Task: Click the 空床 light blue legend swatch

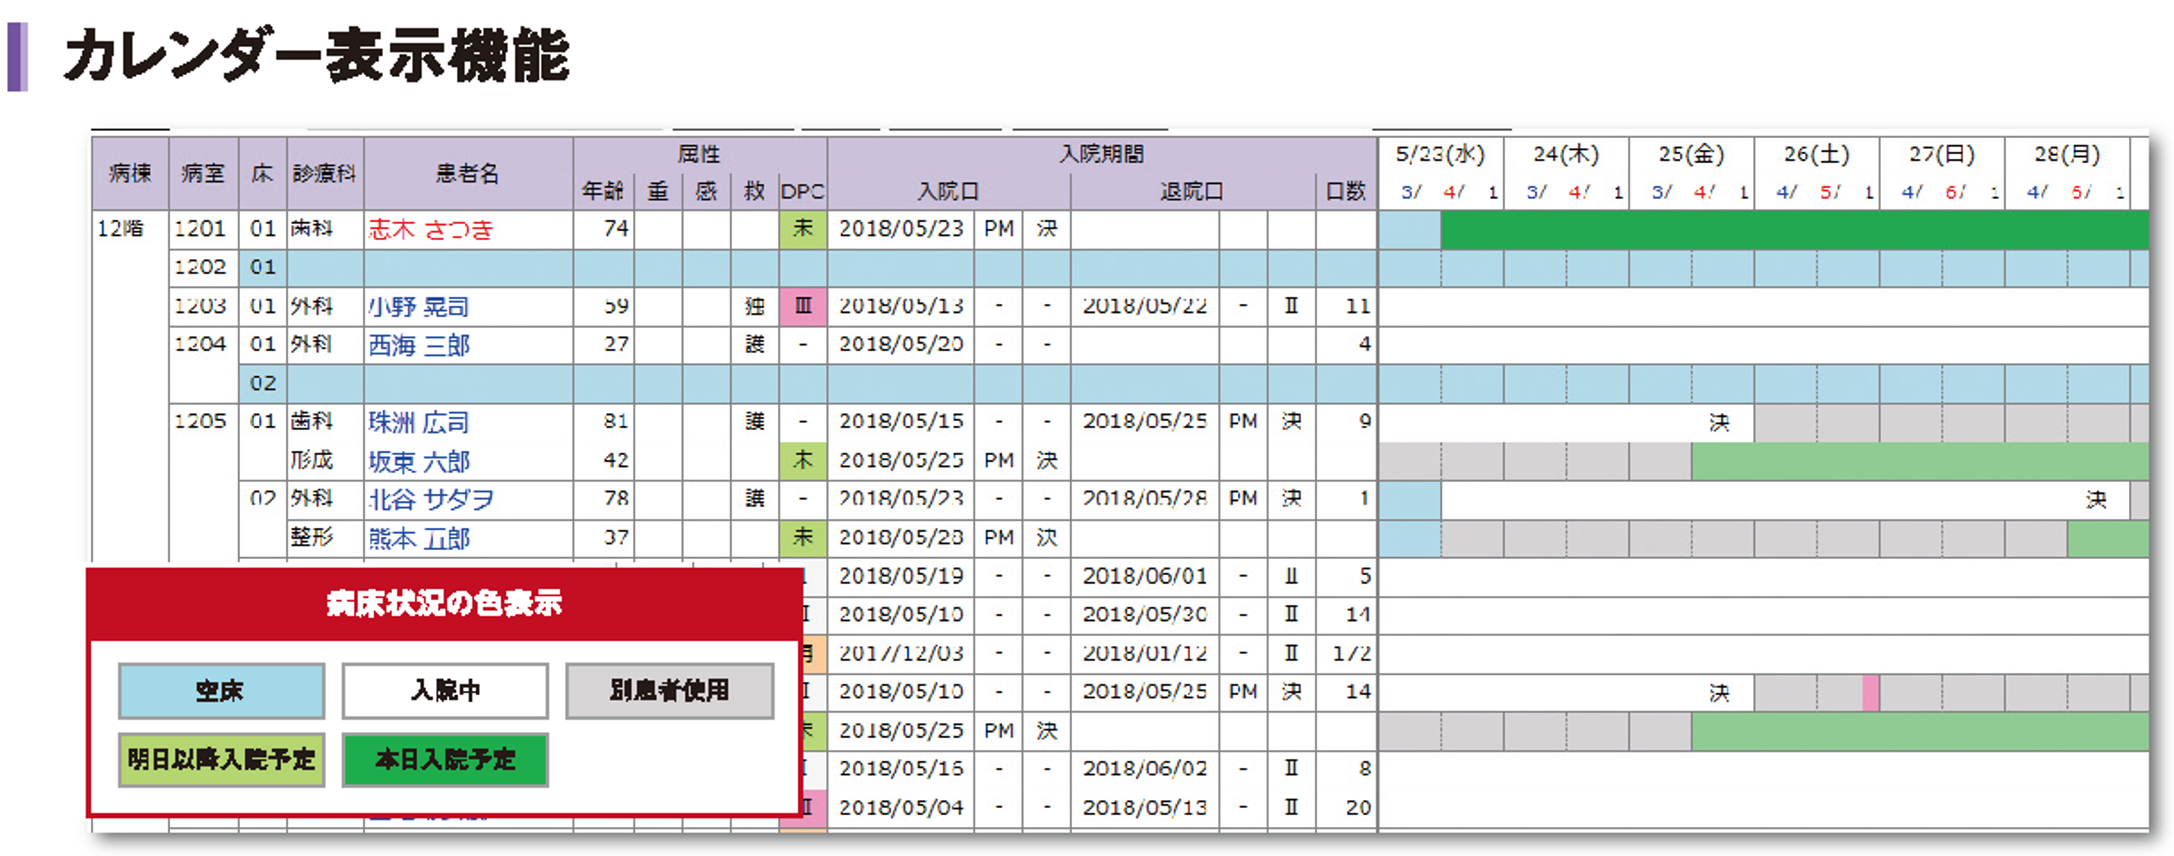Action: click(221, 691)
